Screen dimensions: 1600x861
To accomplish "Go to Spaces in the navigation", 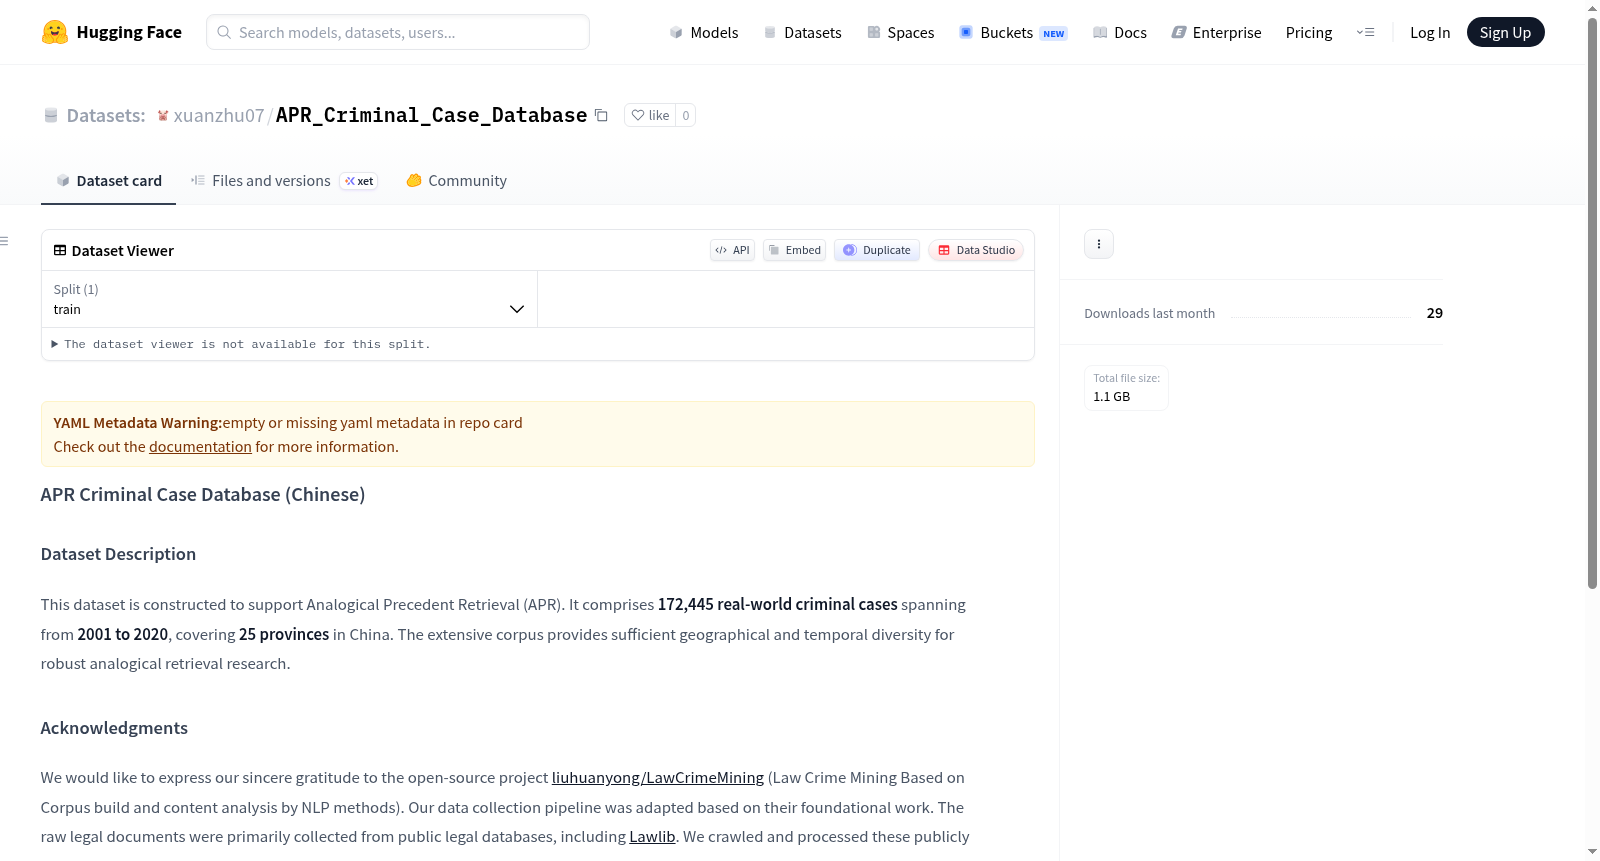I will [900, 32].
